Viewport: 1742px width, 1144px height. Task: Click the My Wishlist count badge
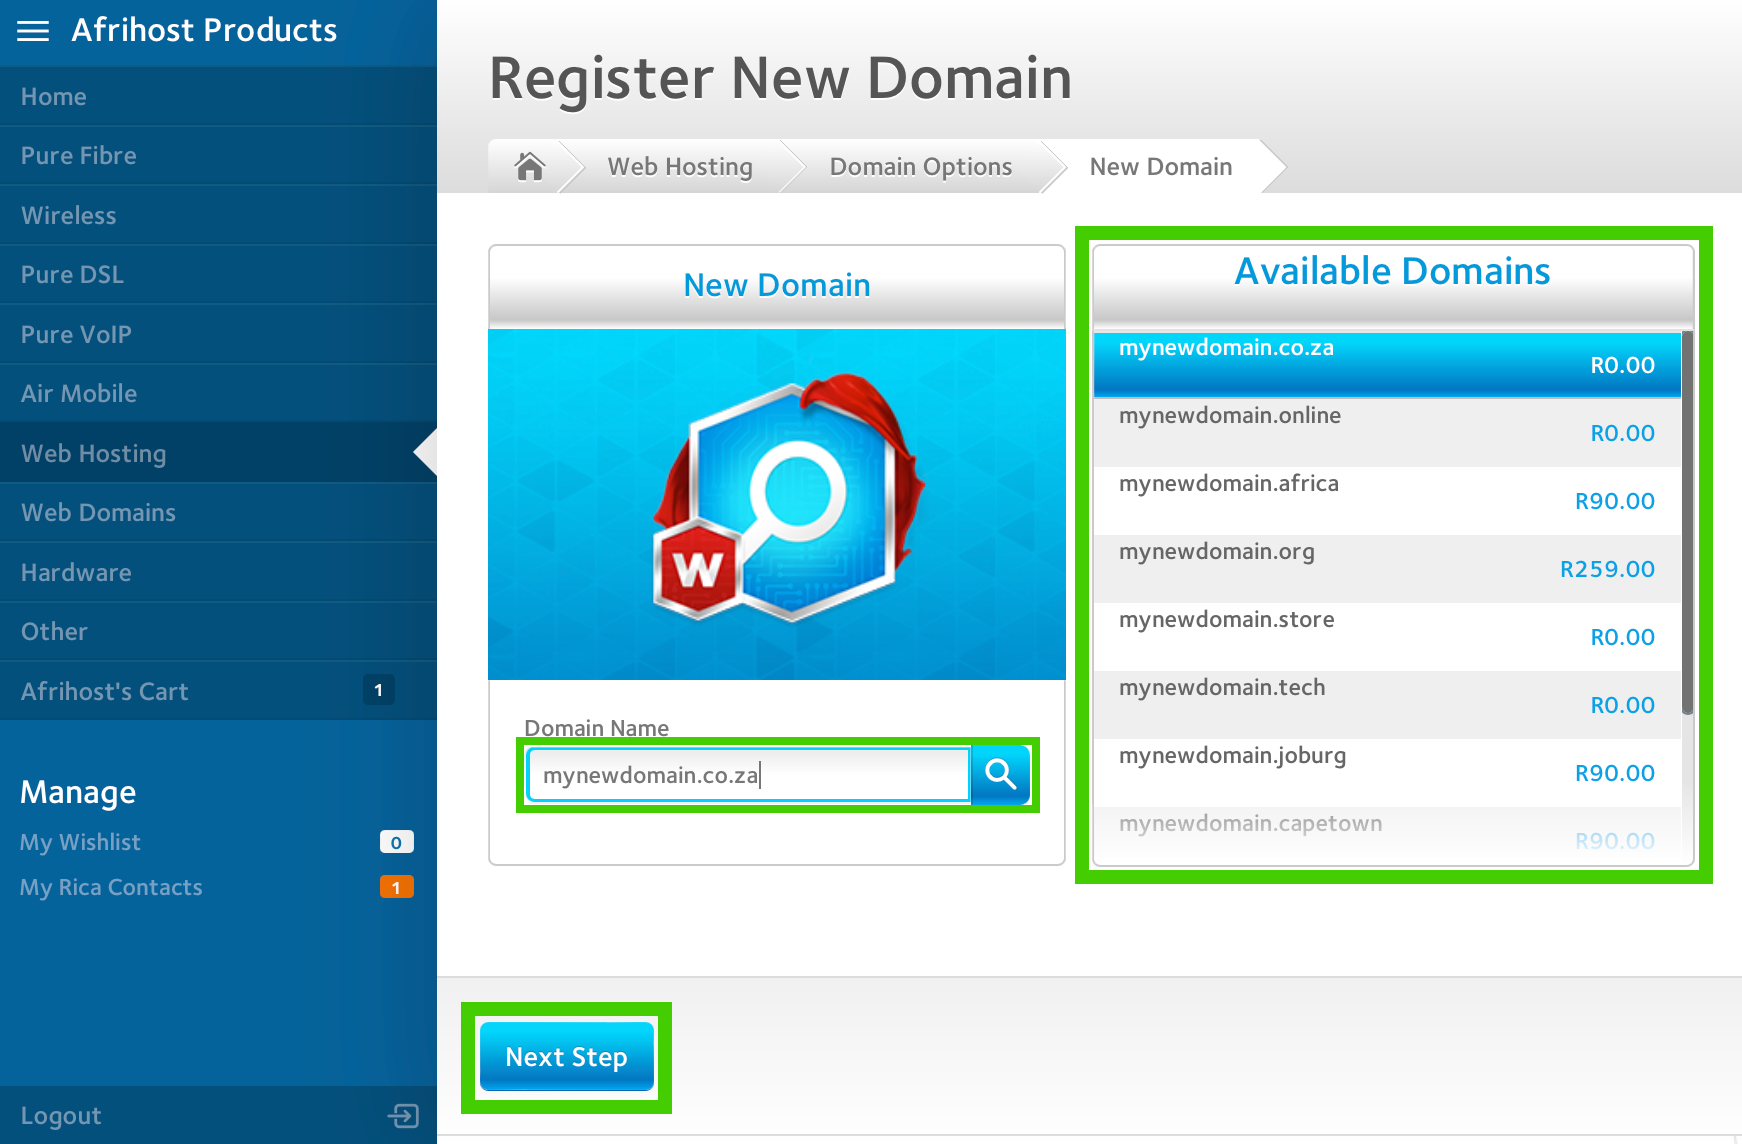pos(396,842)
